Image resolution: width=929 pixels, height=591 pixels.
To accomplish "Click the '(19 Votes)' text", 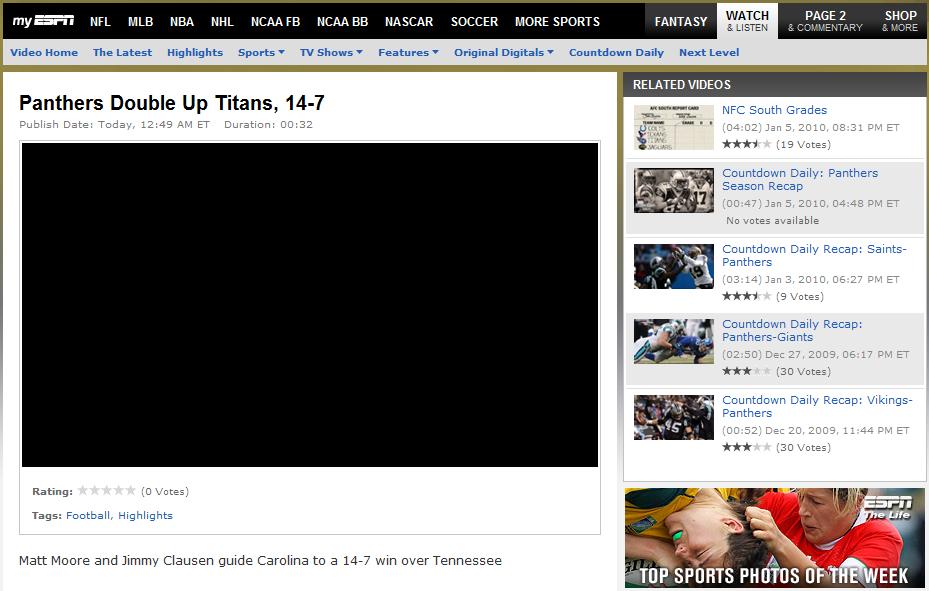I will click(803, 144).
